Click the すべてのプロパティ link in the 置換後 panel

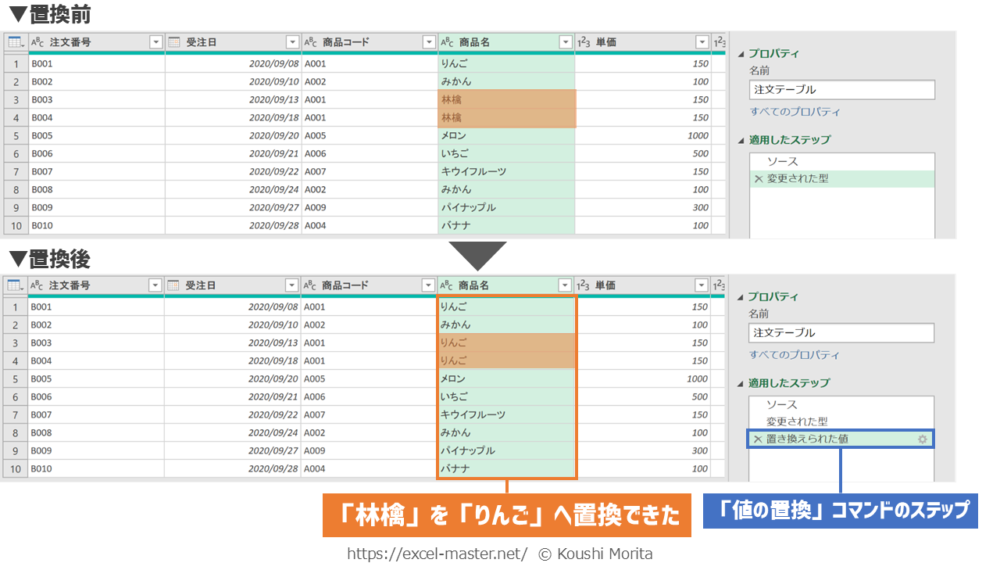pos(795,355)
